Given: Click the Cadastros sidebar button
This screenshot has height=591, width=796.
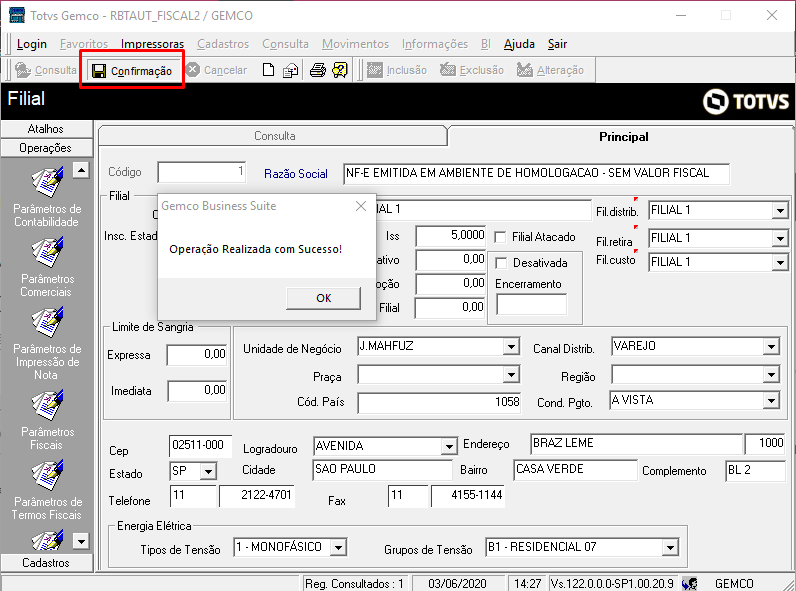Looking at the screenshot, I should point(46,563).
